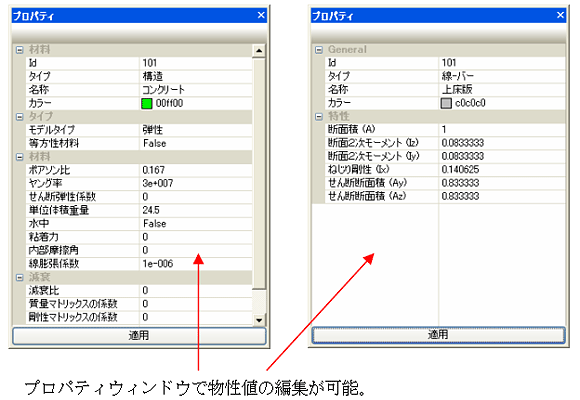The width and height of the screenshot is (580, 400).
Task: Click the scrollbar down arrow in left panel
Action: pyautogui.click(x=259, y=320)
